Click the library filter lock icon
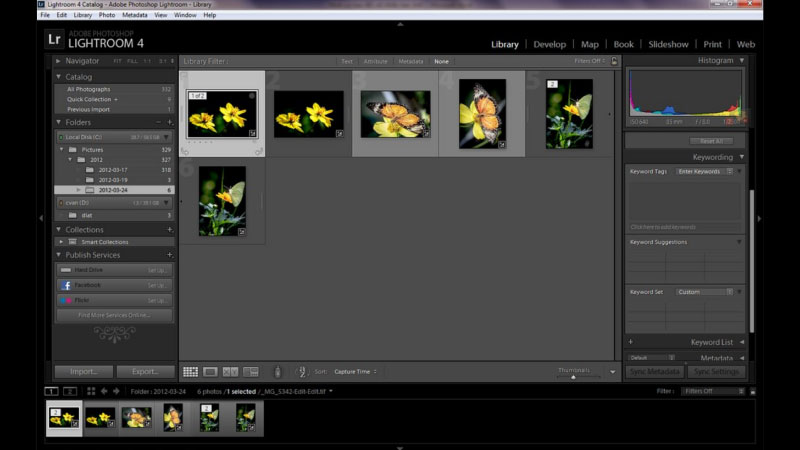This screenshot has height=450, width=800. pyautogui.click(x=614, y=61)
